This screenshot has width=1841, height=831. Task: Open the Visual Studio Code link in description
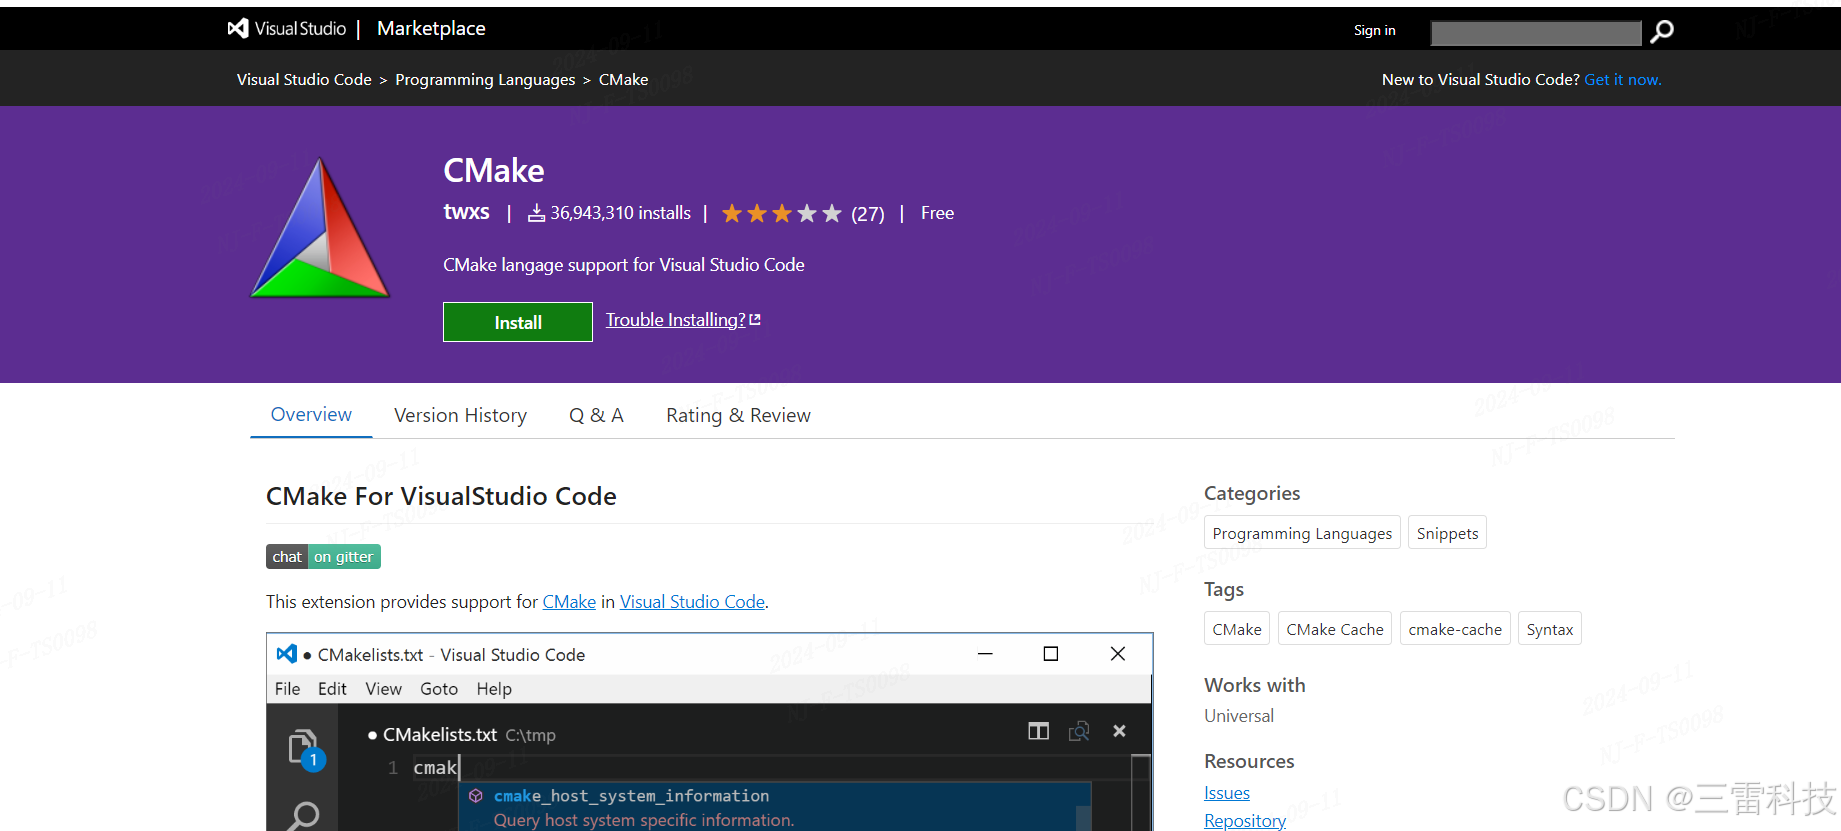(692, 602)
